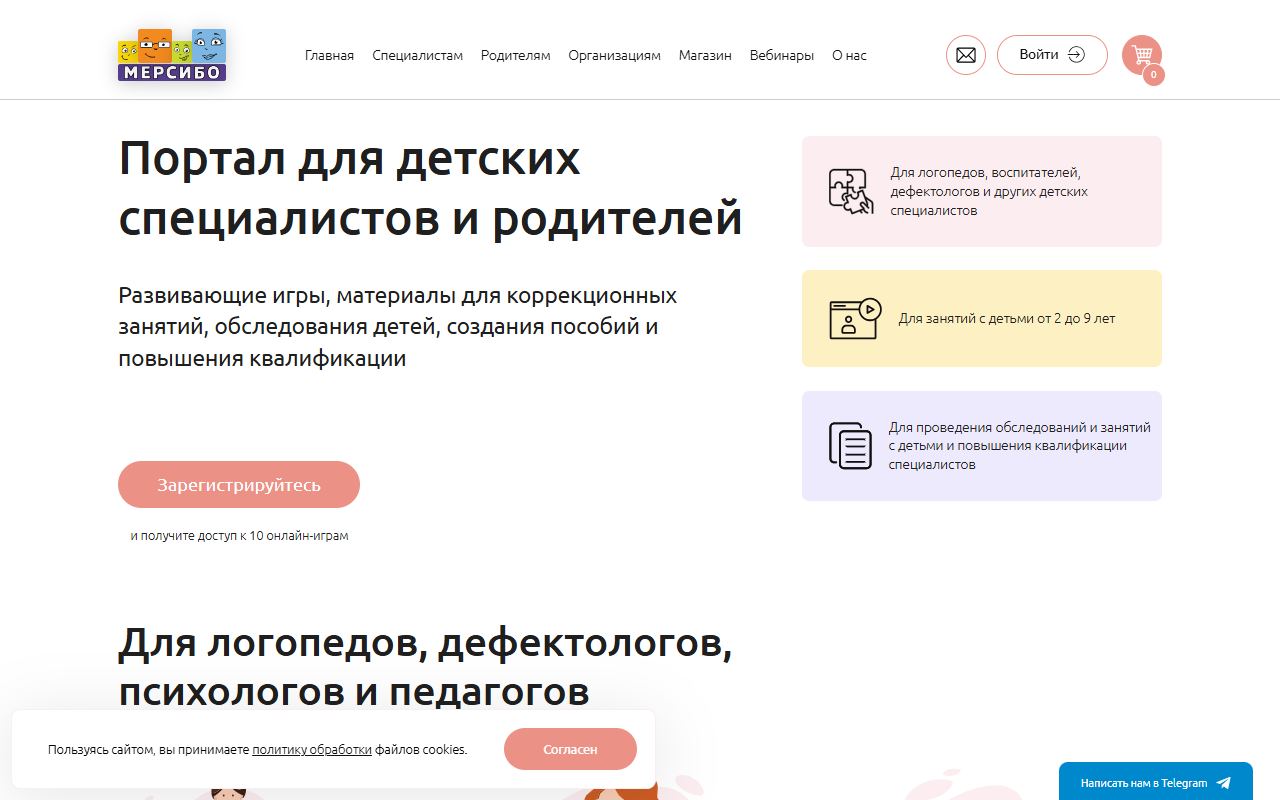This screenshot has width=1280, height=800.
Task: Open Вебинары in navigation
Action: tap(781, 55)
